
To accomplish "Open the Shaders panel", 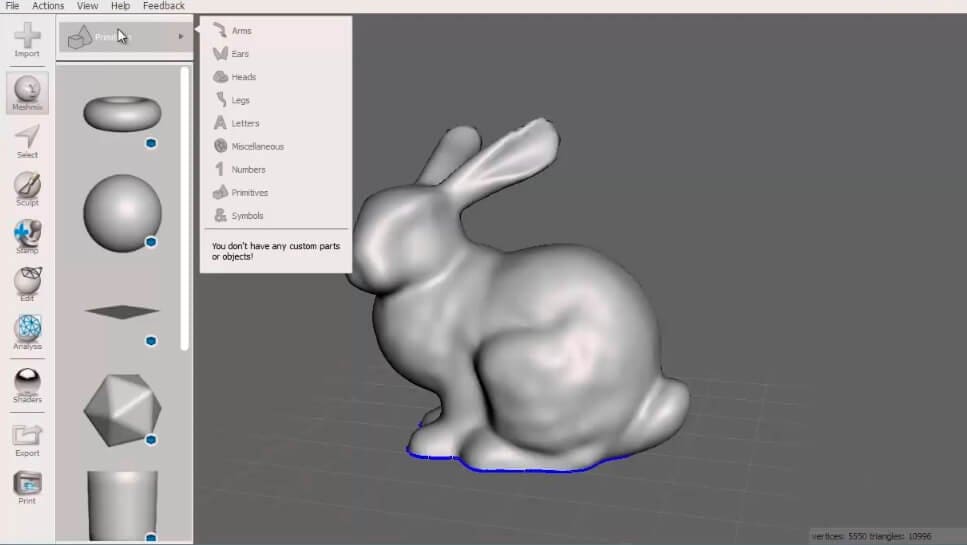I will click(x=27, y=385).
